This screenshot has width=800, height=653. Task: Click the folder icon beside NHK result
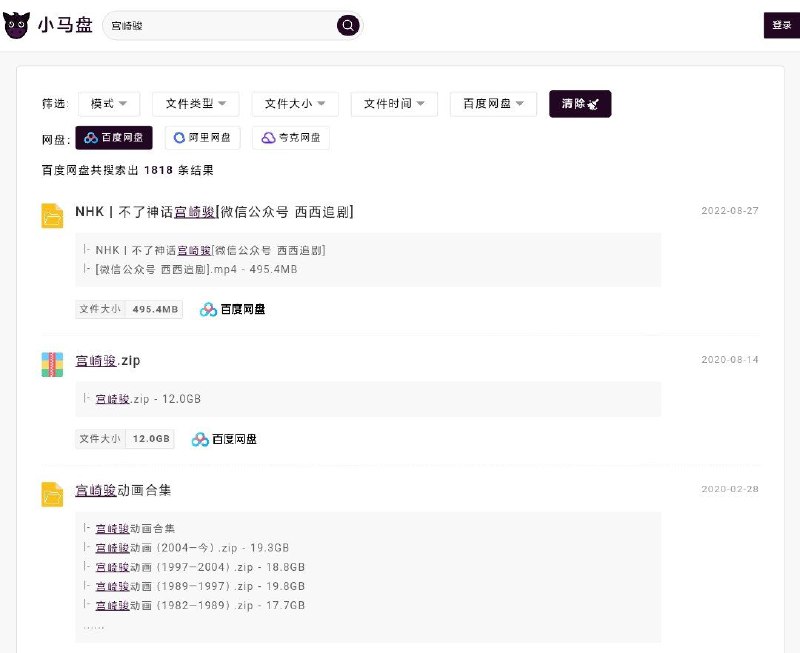tap(52, 215)
